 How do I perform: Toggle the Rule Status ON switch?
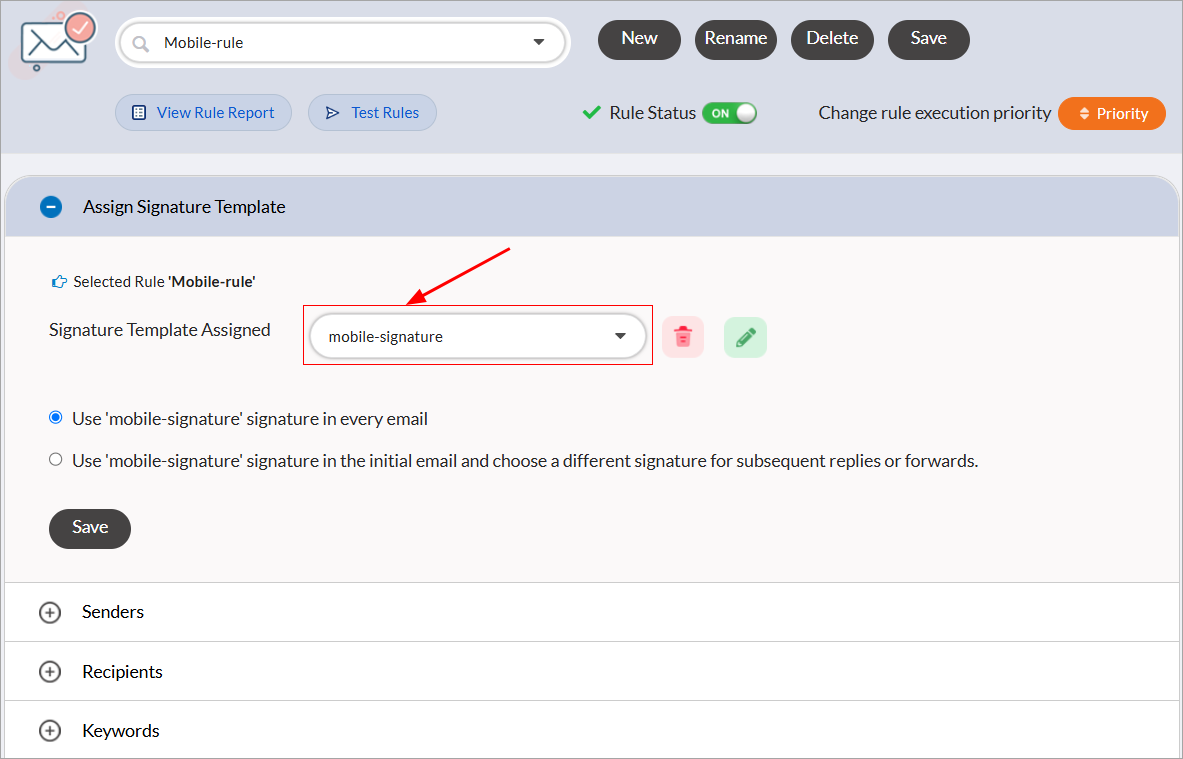point(729,113)
